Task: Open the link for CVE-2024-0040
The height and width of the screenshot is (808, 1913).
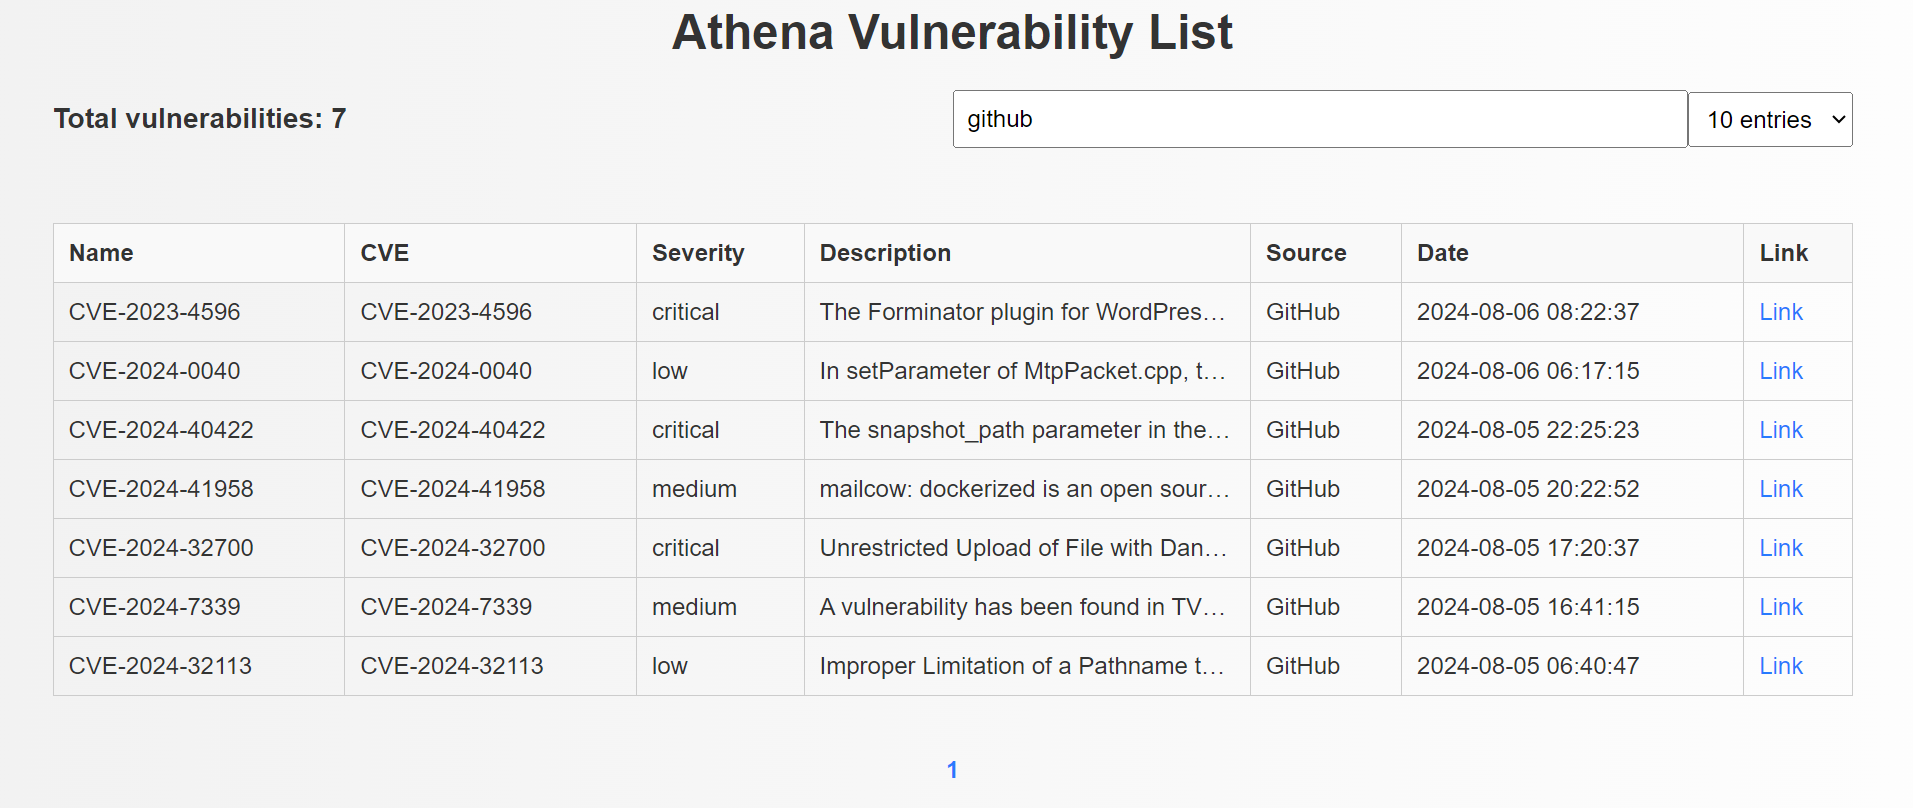Action: (x=1780, y=371)
